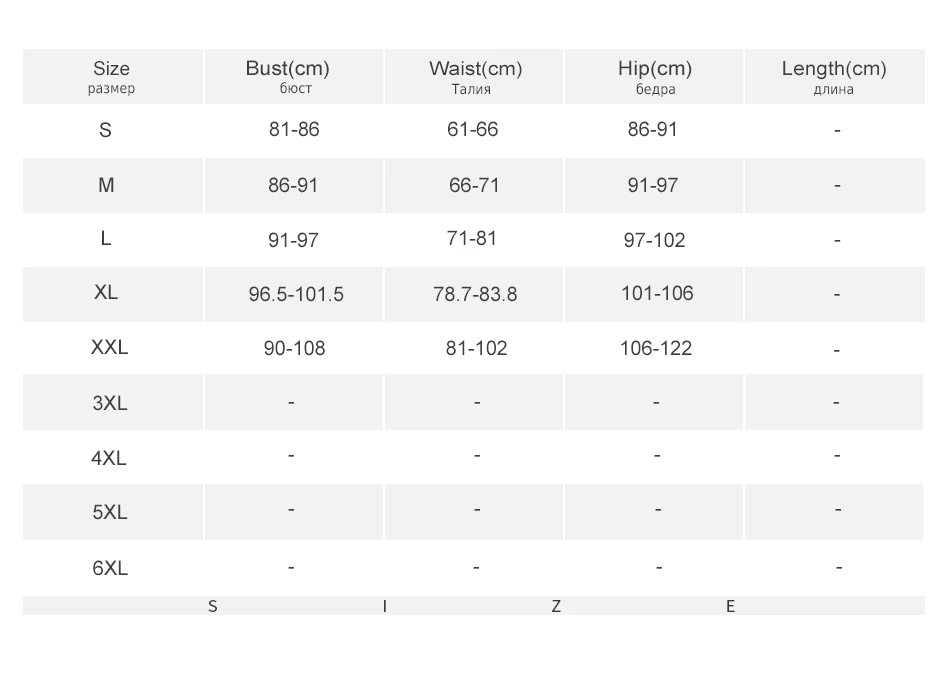Screen dimensions: 950x680
Task: Click hip value 106-122
Action: (655, 348)
